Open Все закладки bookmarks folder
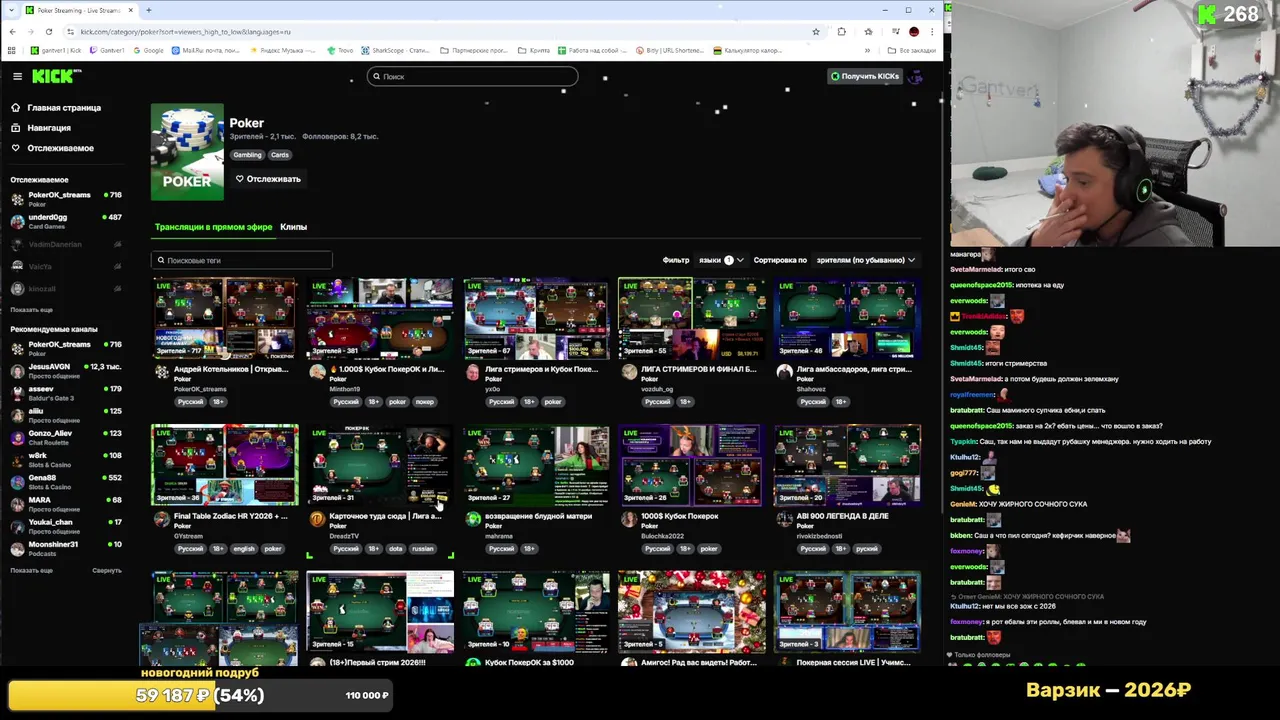 912,50
